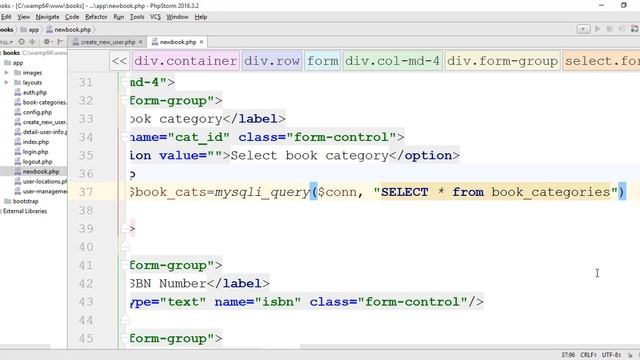This screenshot has width=640, height=360.
Task: Click the << breadcrumb scroll button
Action: [x=120, y=61]
